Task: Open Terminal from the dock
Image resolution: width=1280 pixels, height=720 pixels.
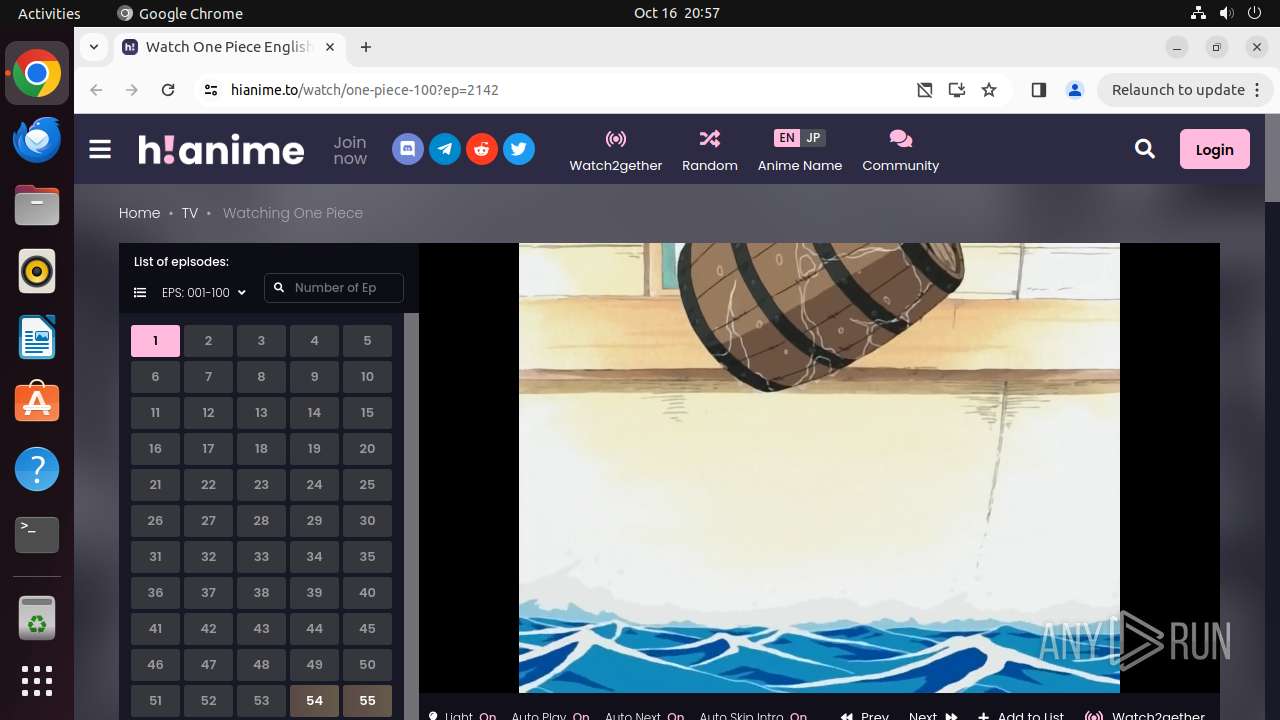Action: 37,535
